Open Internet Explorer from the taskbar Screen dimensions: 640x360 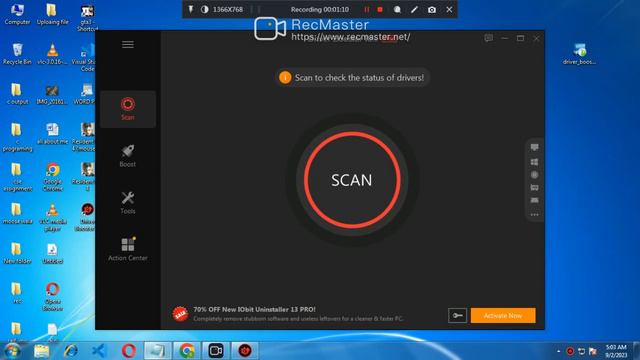(71, 351)
